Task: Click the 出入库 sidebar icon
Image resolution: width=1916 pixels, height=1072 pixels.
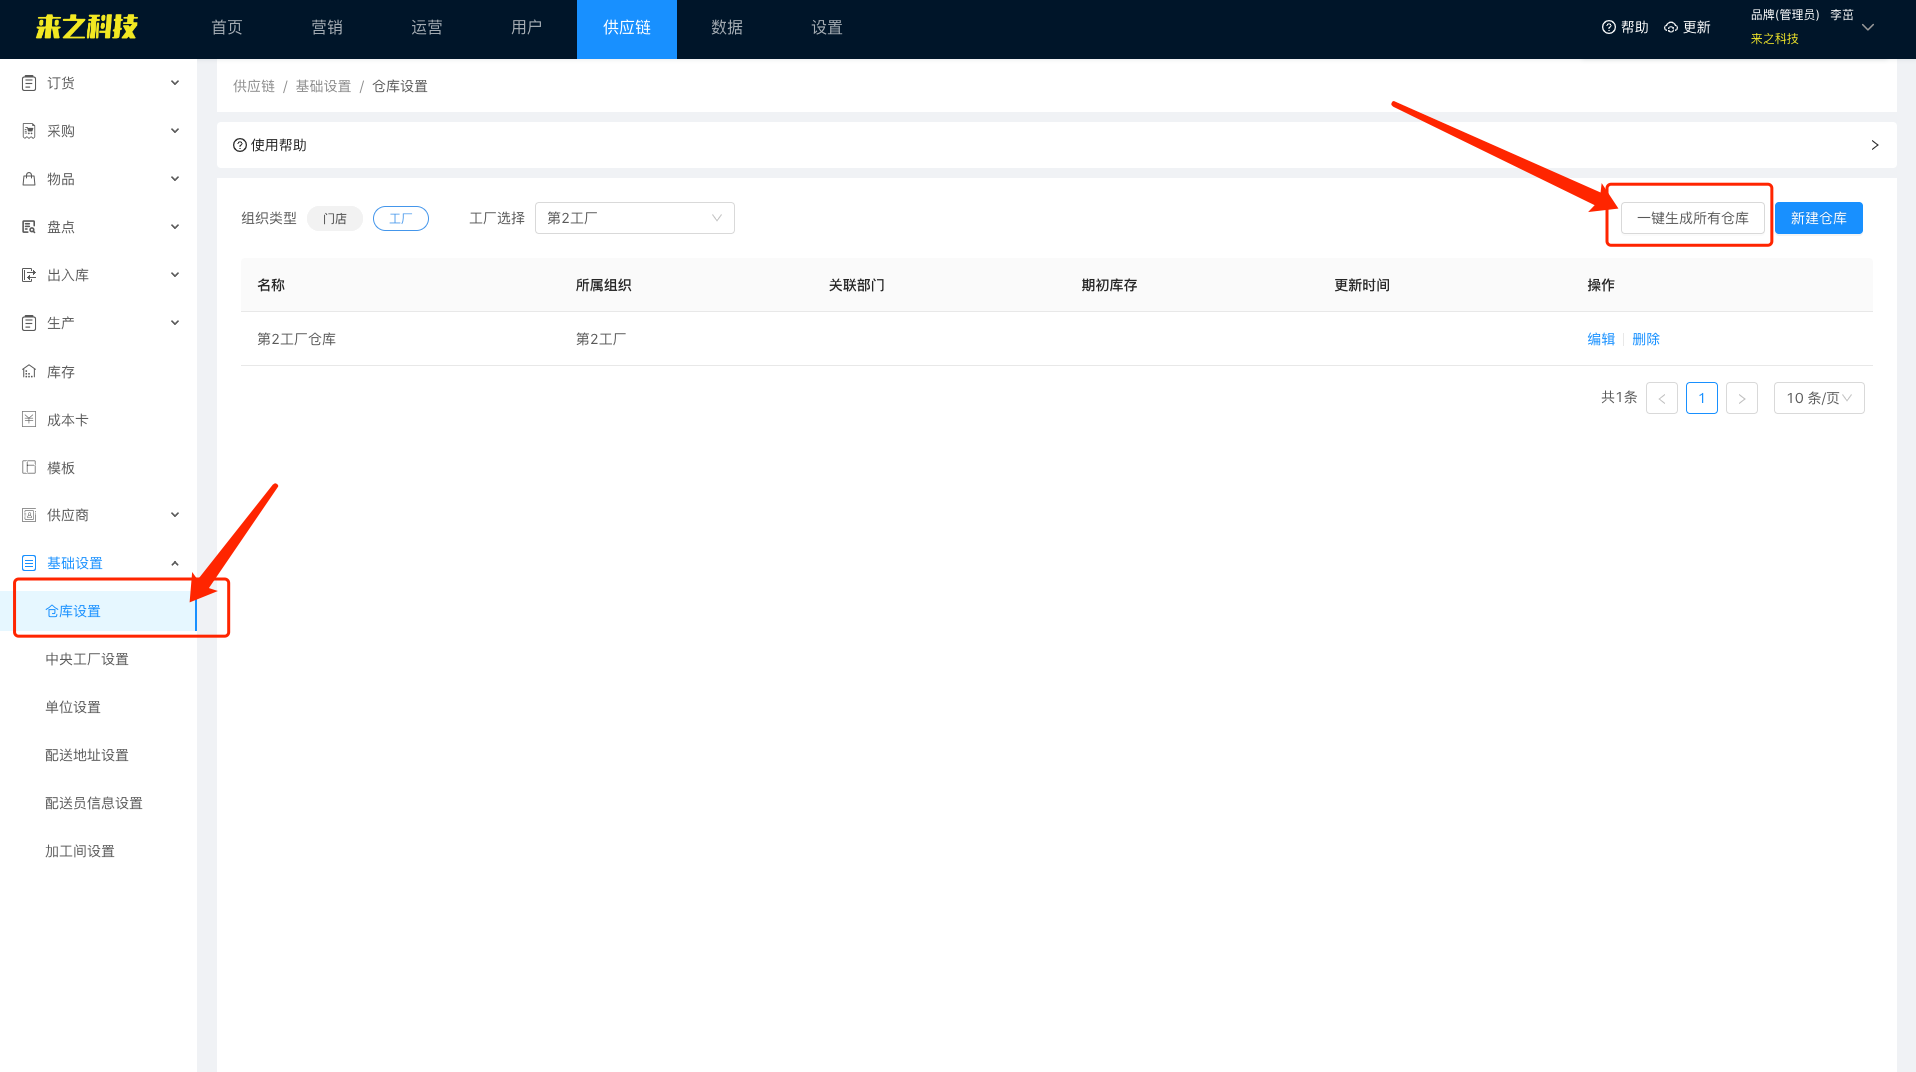Action: pyautogui.click(x=29, y=275)
